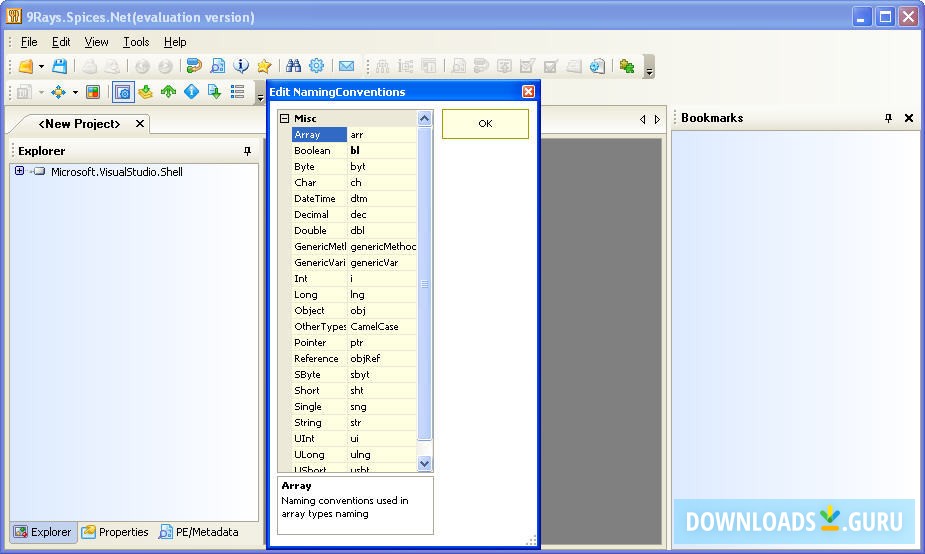Click the document with green down-arrow icon
The image size is (925, 554).
pos(215,92)
